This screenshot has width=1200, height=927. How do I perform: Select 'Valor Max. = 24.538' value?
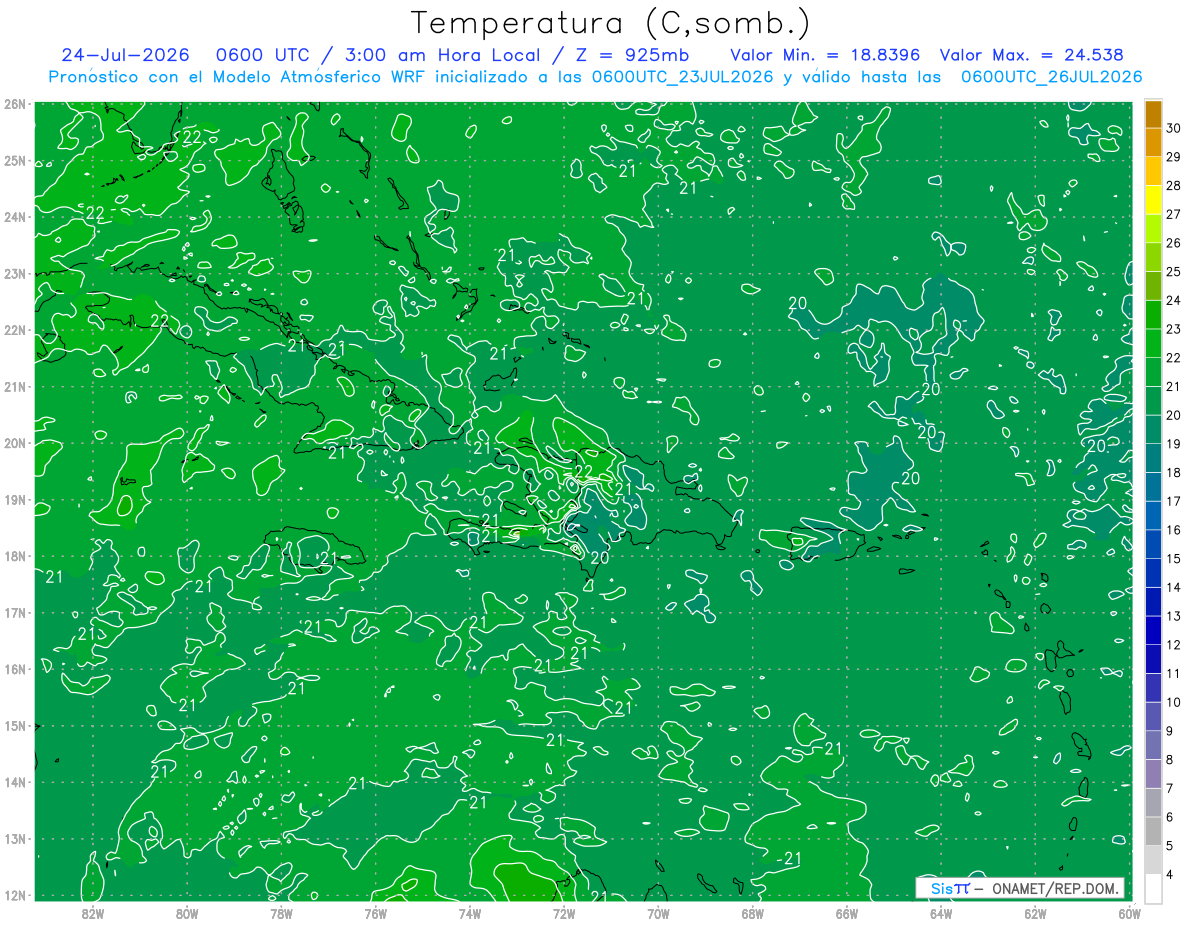click(1031, 55)
